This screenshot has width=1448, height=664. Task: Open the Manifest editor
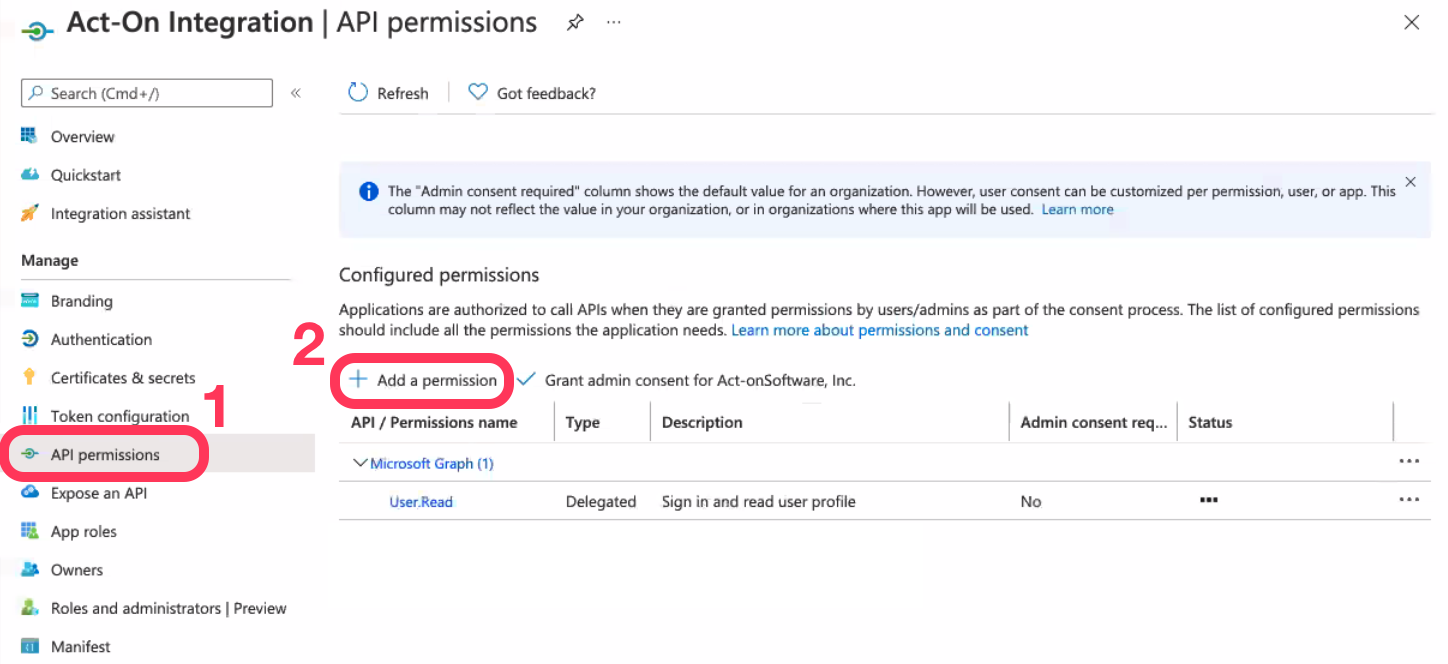pyautogui.click(x=81, y=646)
